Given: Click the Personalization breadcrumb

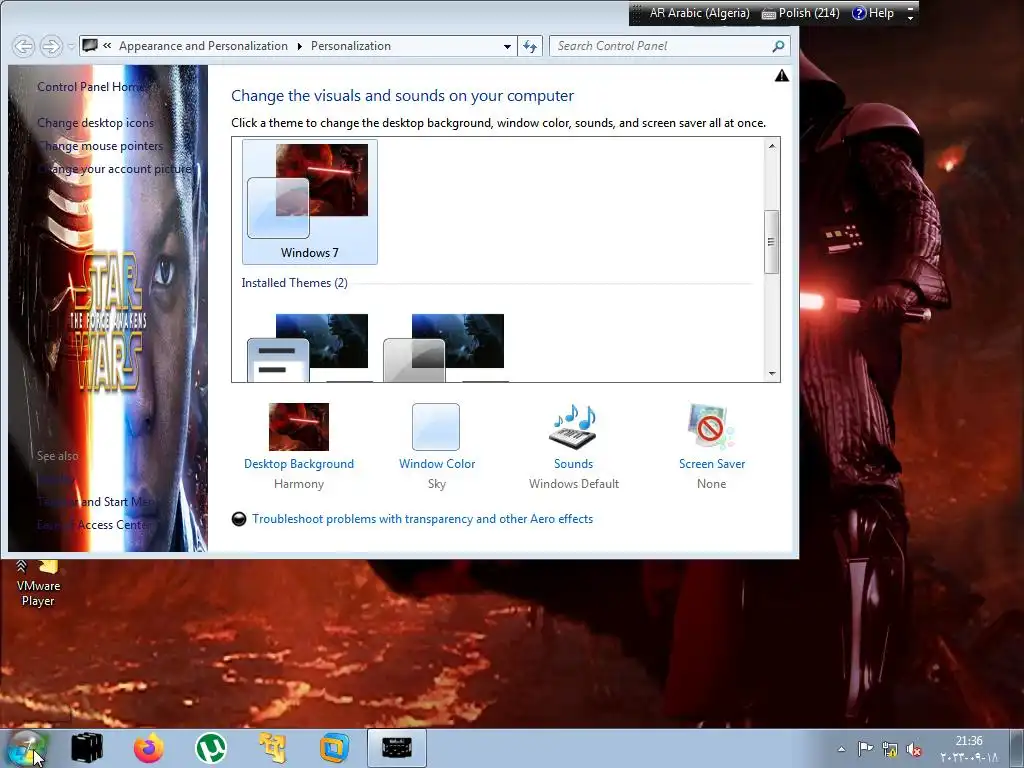Looking at the screenshot, I should click(x=351, y=46).
